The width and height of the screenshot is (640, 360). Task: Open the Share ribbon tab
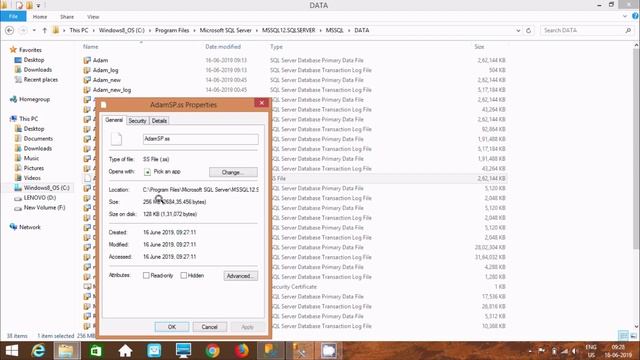coord(67,17)
